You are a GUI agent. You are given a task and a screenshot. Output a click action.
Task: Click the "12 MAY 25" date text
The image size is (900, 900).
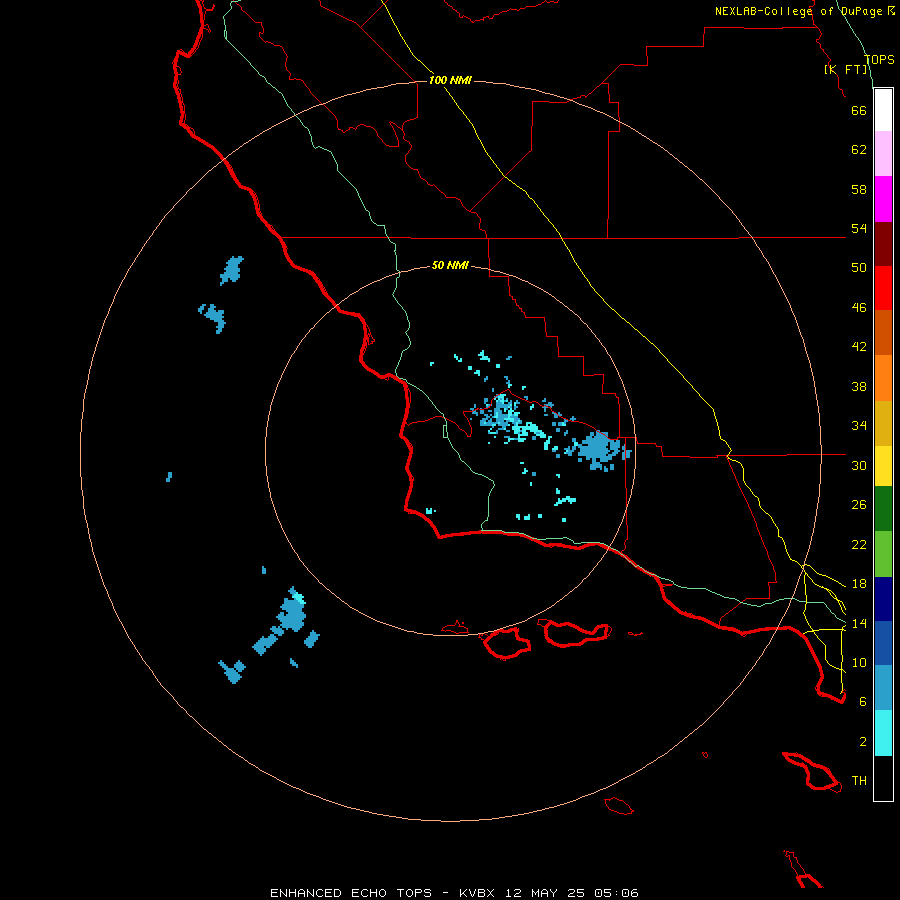pyautogui.click(x=545, y=893)
